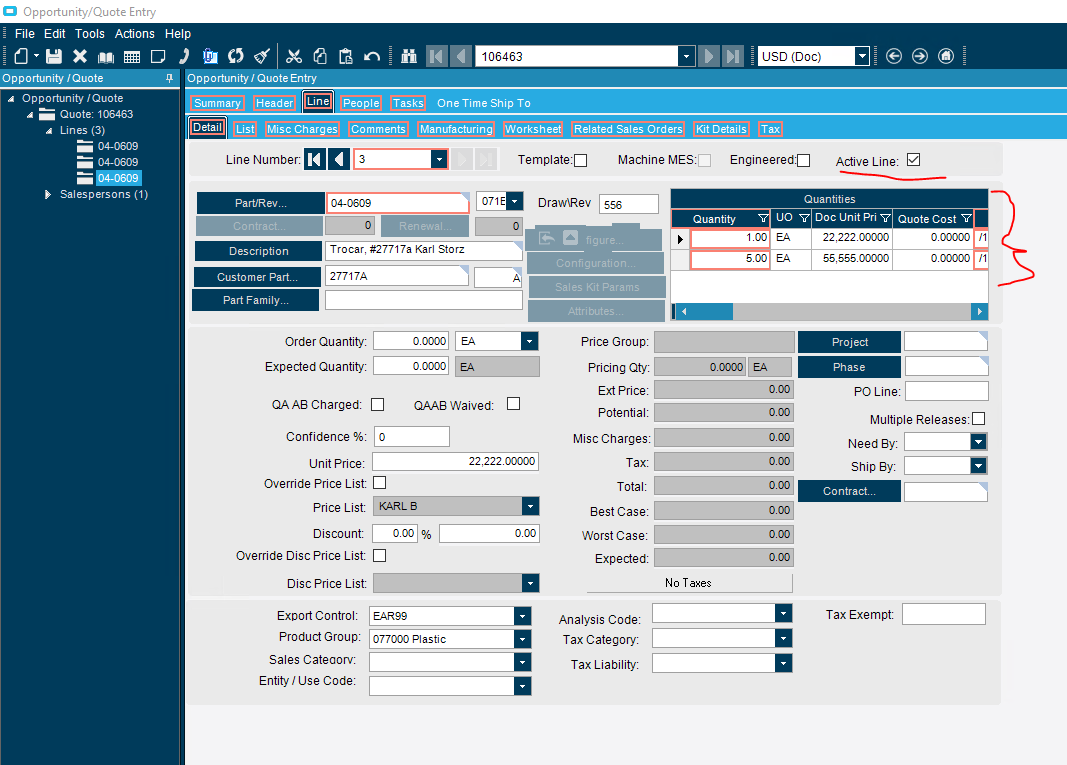Go to the next quote record in the toolbar
Image resolution: width=1067 pixels, height=765 pixels.
pos(708,56)
